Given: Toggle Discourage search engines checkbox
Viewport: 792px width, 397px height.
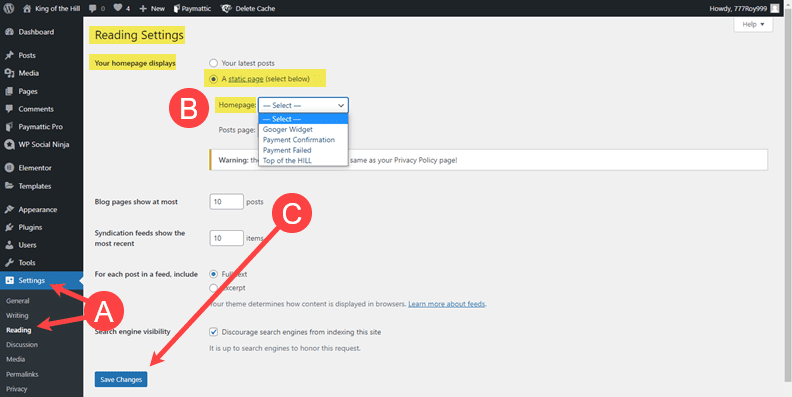Looking at the screenshot, I should coord(214,332).
